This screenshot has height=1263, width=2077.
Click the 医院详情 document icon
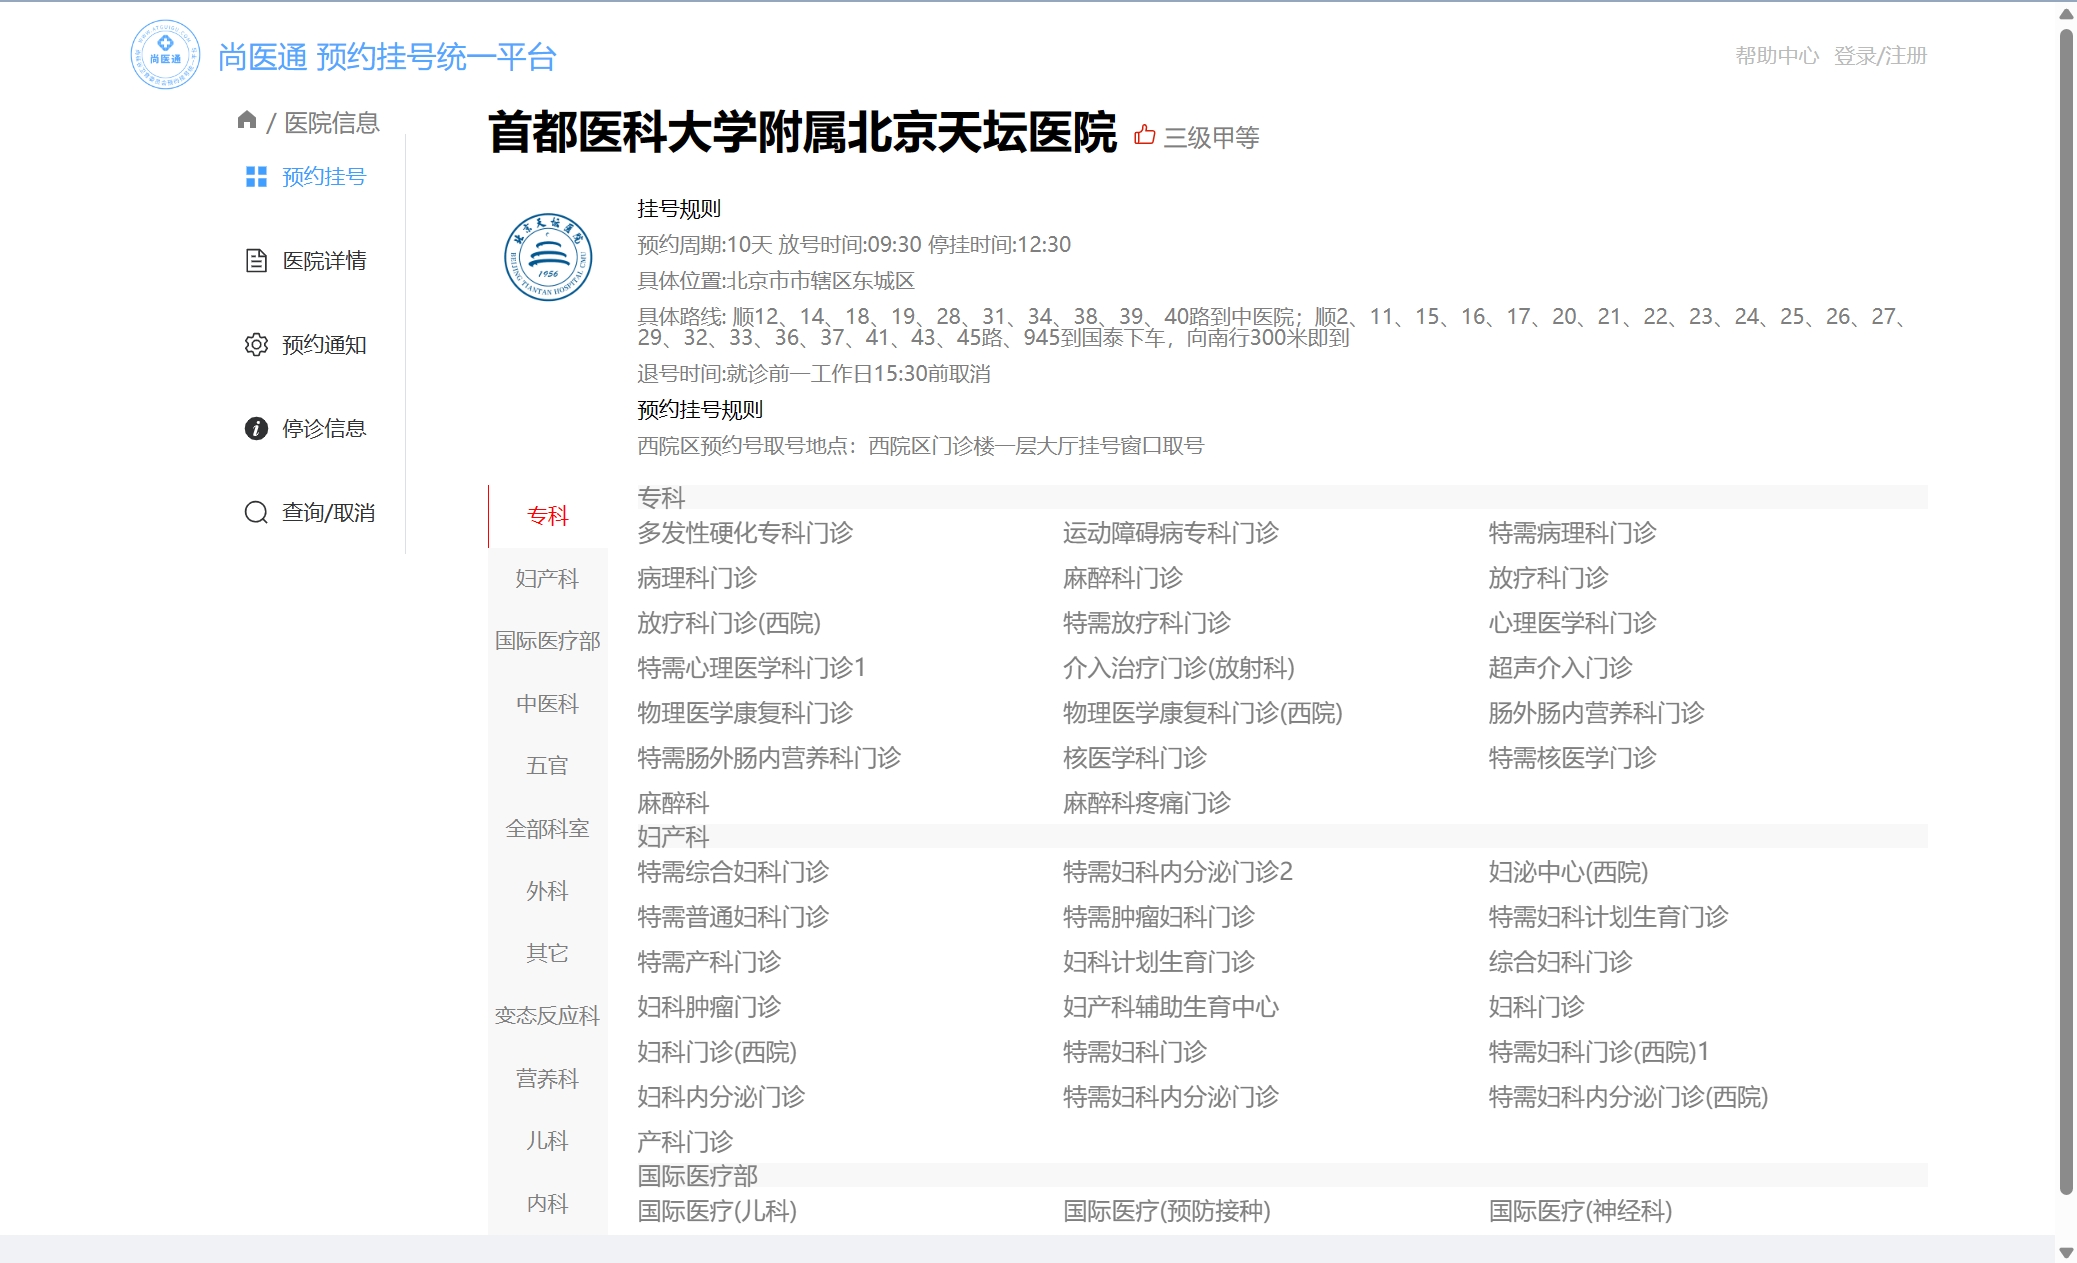click(256, 261)
